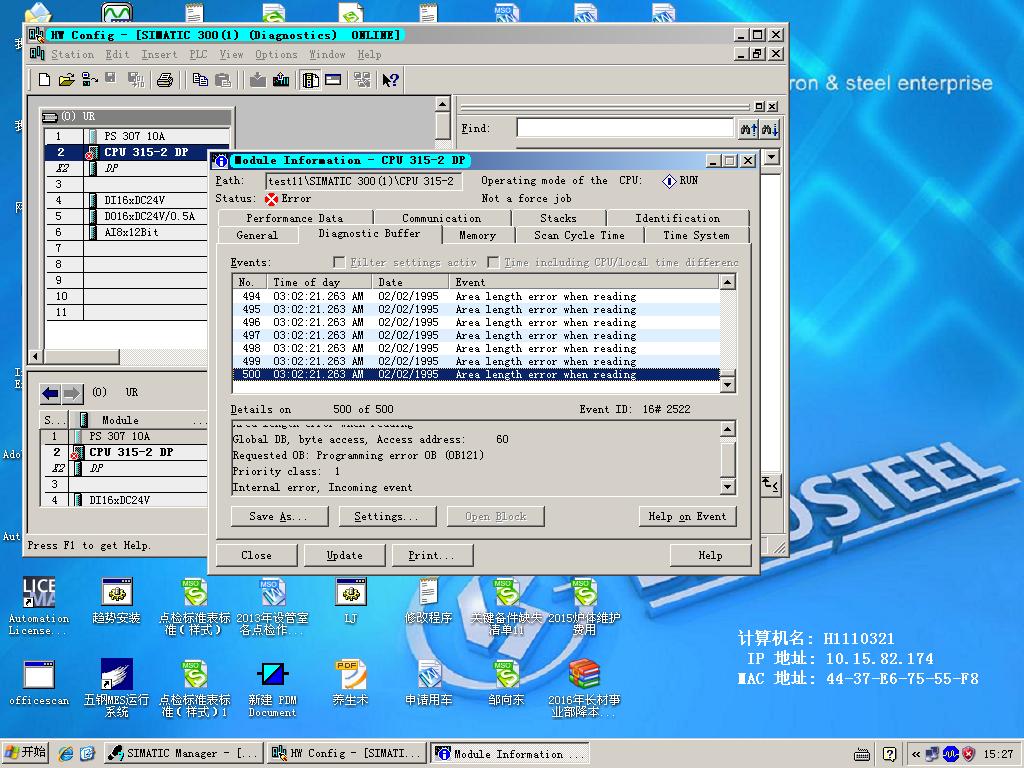Open the officescan desktop icon
This screenshot has width=1024, height=768.
click(39, 684)
